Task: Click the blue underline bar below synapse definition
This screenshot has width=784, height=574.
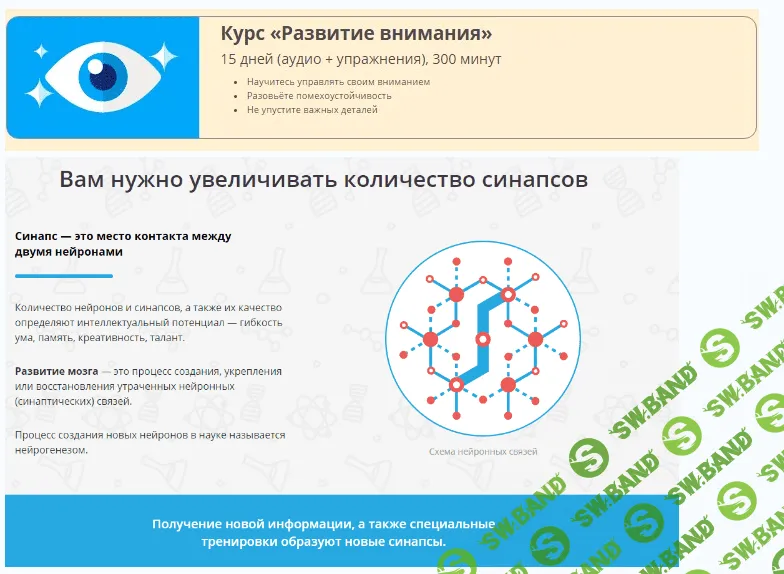Action: (x=64, y=276)
